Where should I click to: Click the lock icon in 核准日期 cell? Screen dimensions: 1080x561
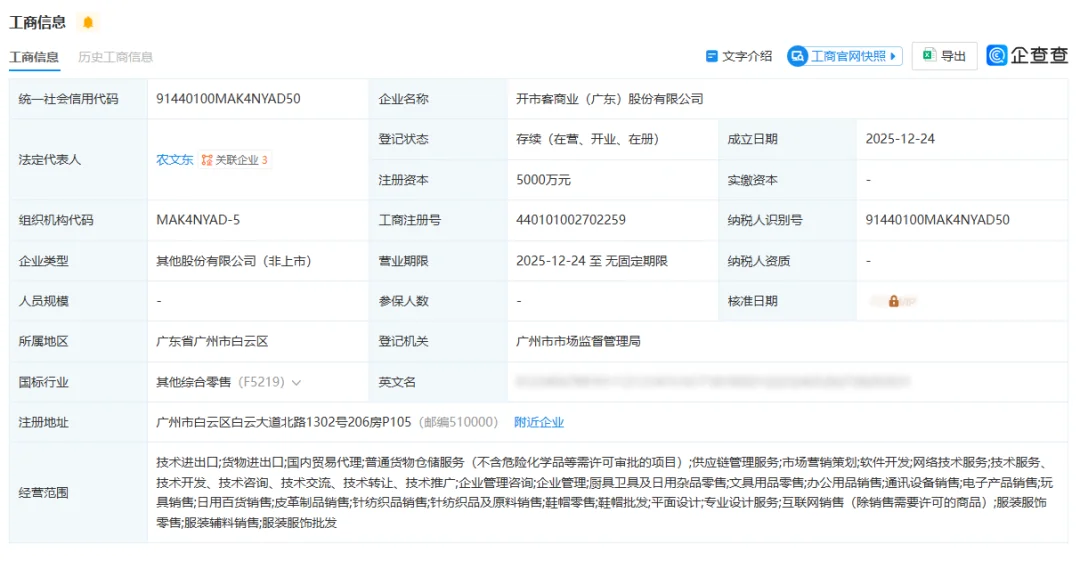pos(893,301)
